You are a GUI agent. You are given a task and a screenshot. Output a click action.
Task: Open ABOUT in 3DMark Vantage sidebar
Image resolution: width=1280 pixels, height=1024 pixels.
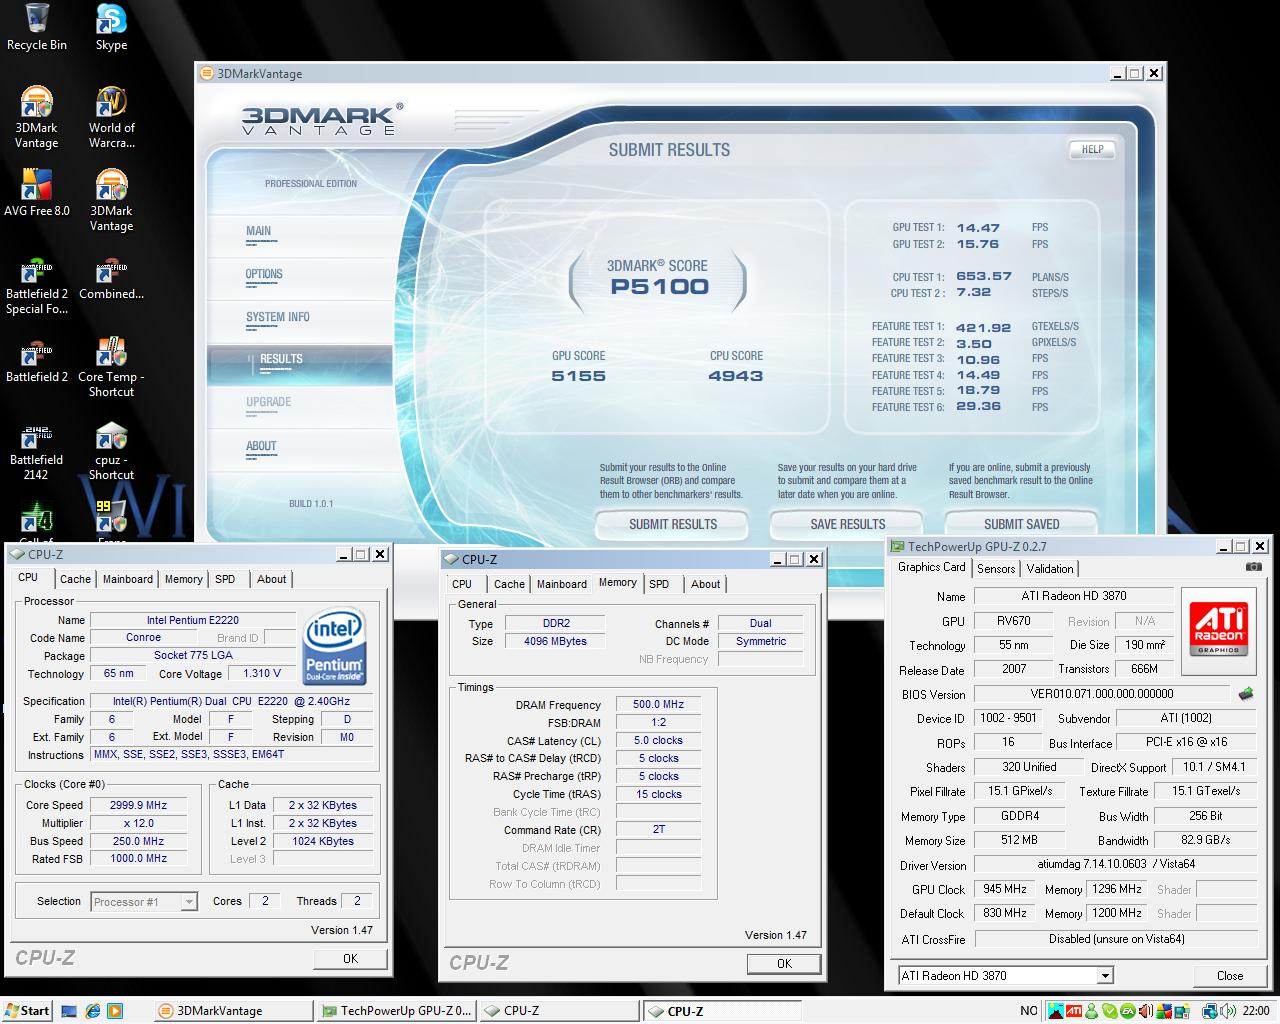click(x=261, y=446)
